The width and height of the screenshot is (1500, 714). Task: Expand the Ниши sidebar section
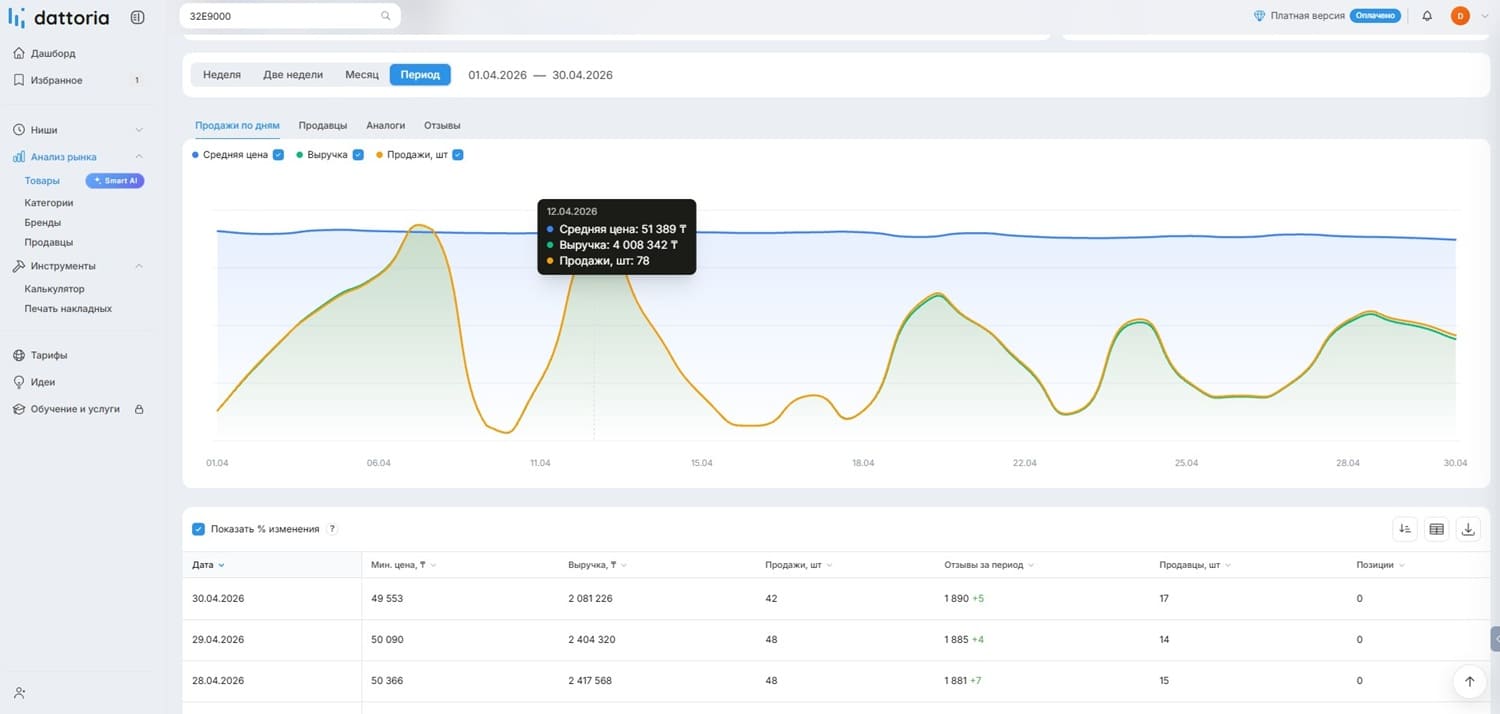[x=139, y=130]
